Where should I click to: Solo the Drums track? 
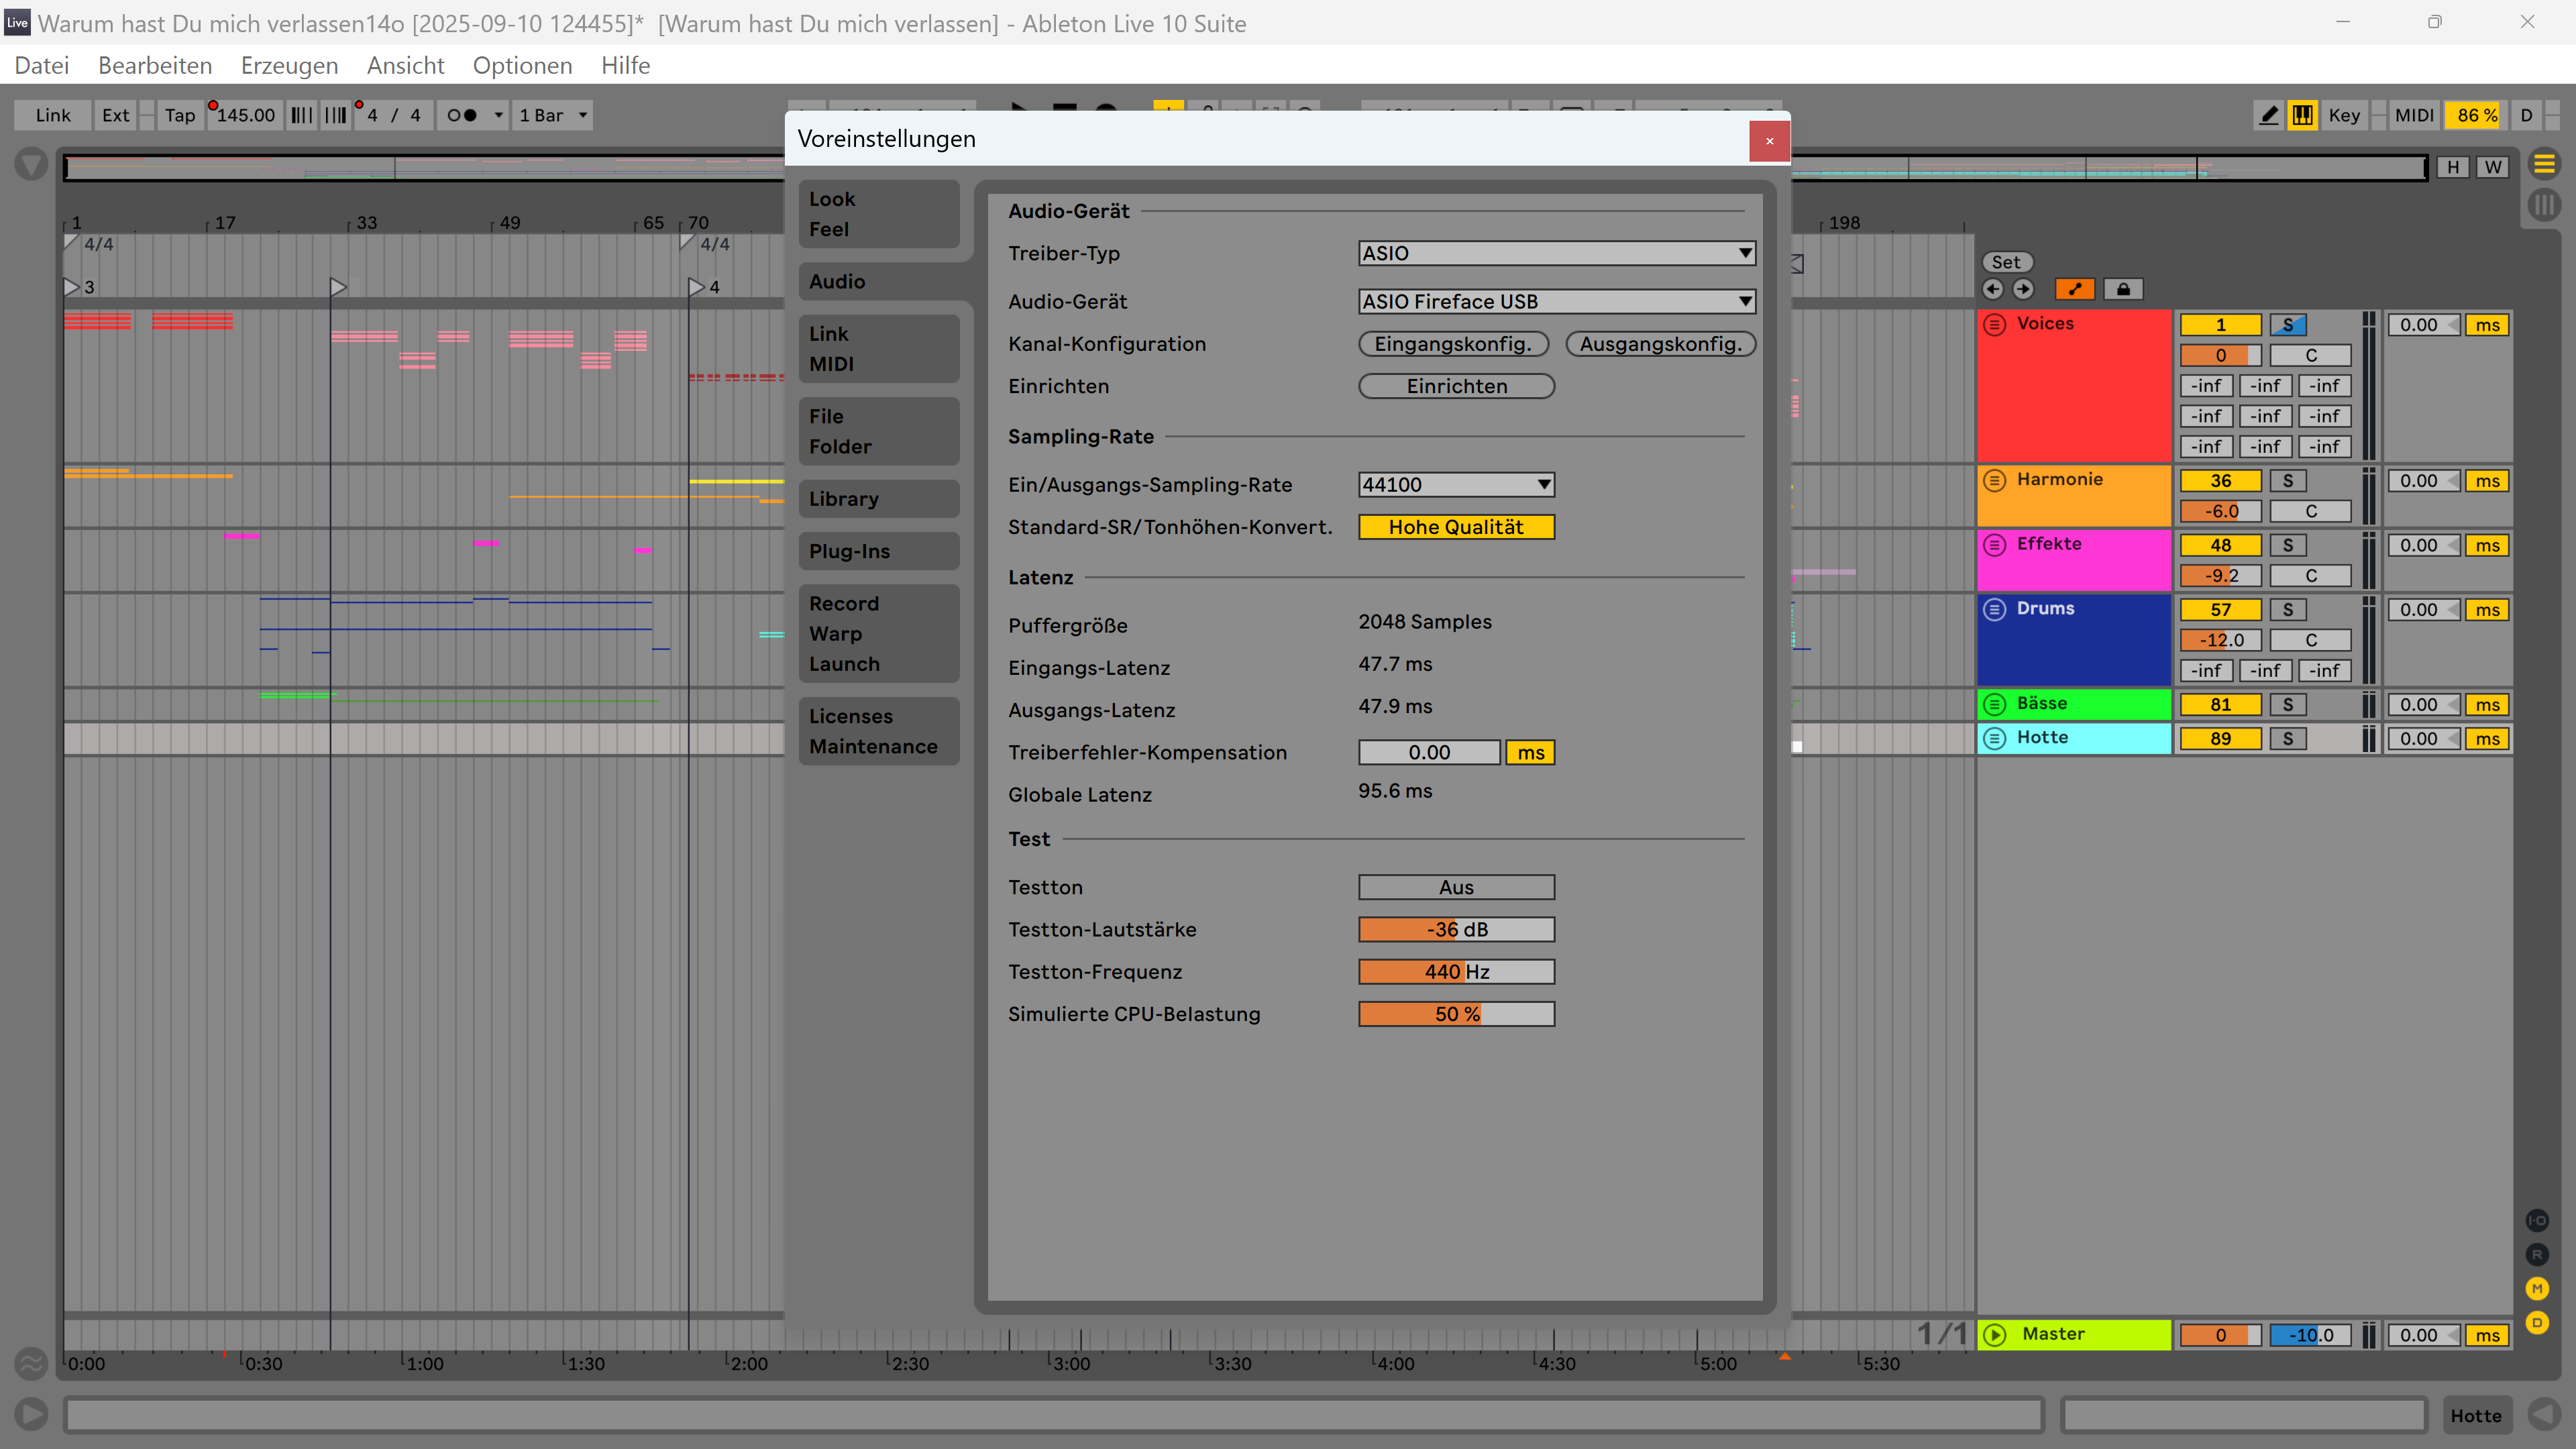[x=2288, y=610]
